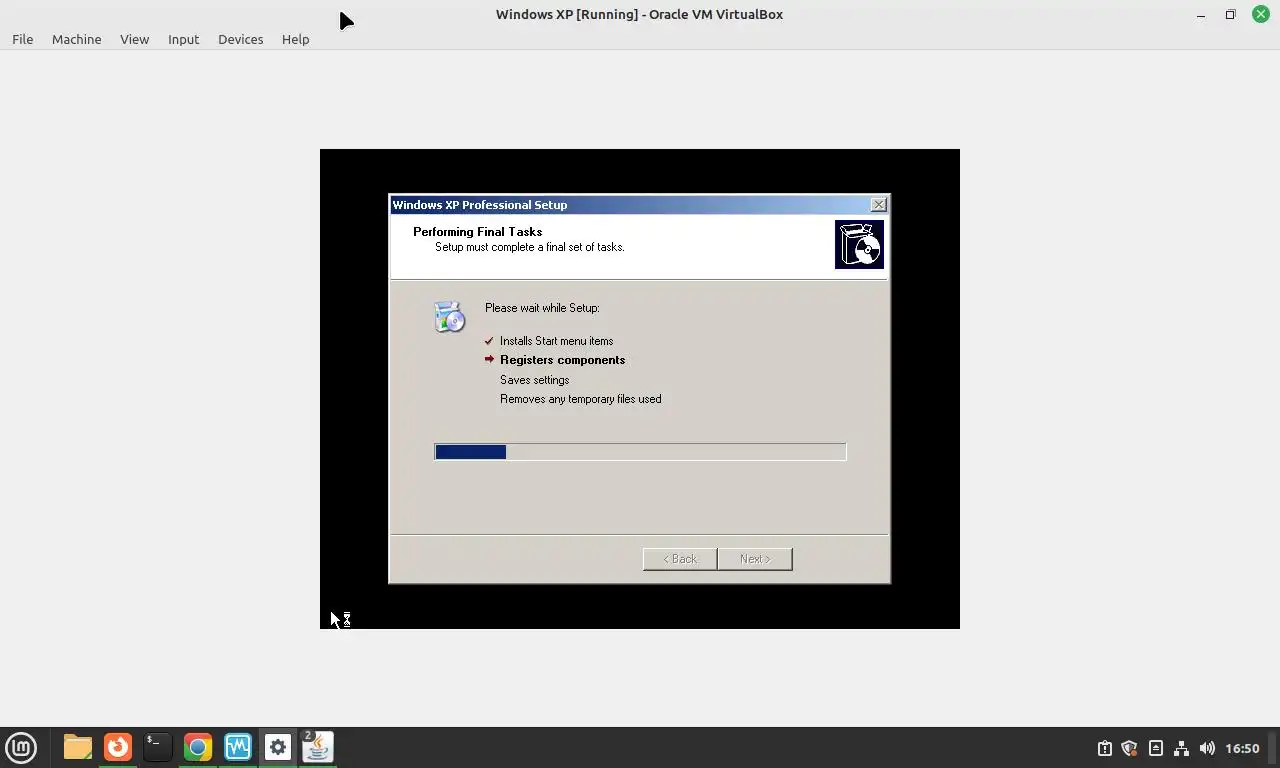
Task: Click the disabled Next button in Setup
Action: coord(755,559)
